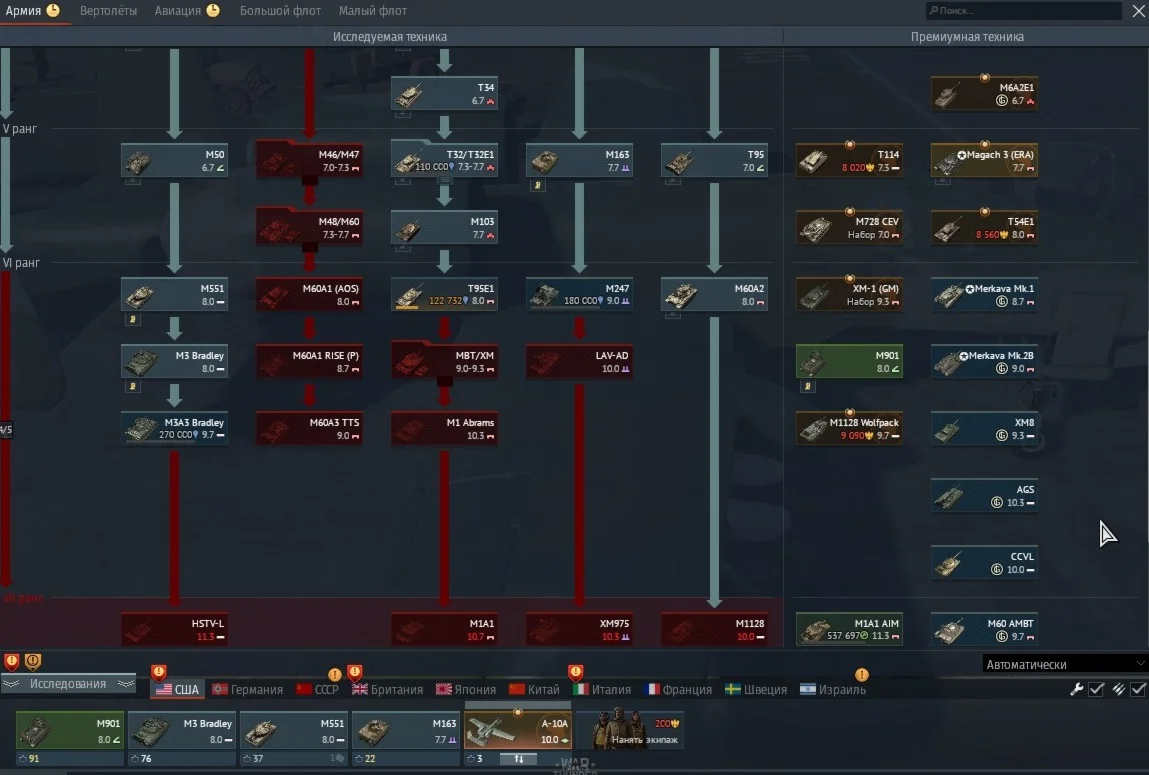Select M901 crew slot in lineup
1149x775 pixels.
click(x=70, y=730)
